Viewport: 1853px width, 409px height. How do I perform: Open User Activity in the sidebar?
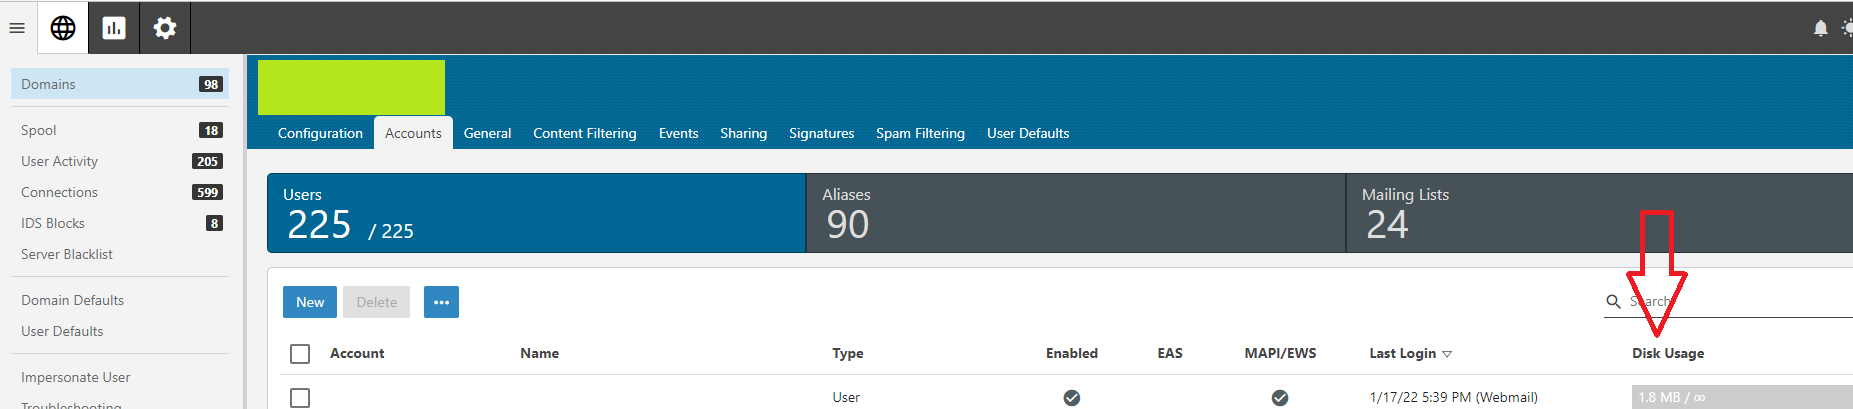tap(60, 161)
